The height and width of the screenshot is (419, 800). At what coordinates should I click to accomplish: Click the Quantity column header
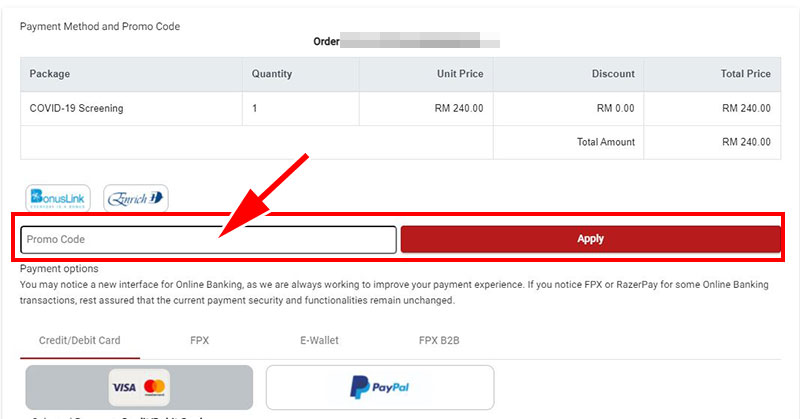point(272,73)
